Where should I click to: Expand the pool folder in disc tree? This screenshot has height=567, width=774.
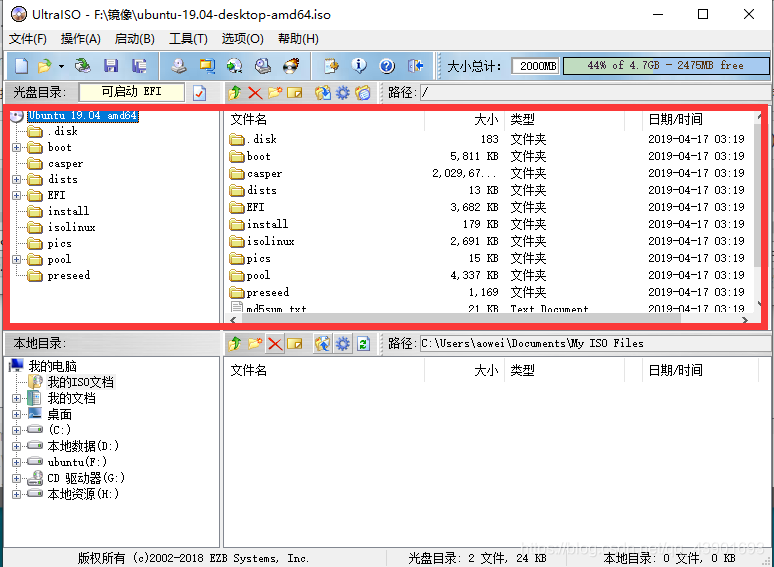point(16,260)
